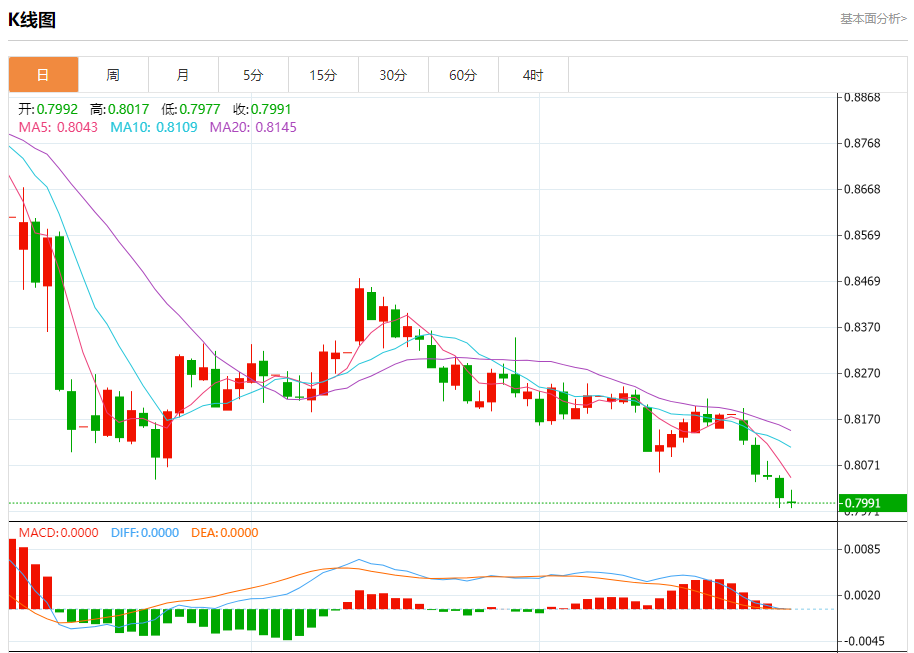Click the 0.8071 price axis label
Image resolution: width=914 pixels, height=653 pixels.
click(862, 465)
